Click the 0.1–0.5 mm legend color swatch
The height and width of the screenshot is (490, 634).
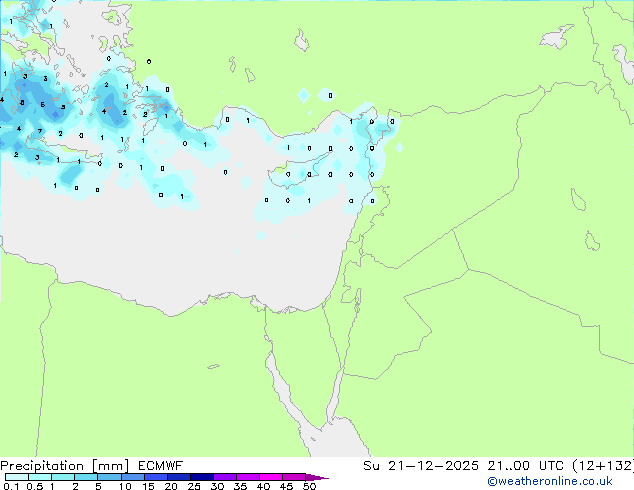pos(17,477)
